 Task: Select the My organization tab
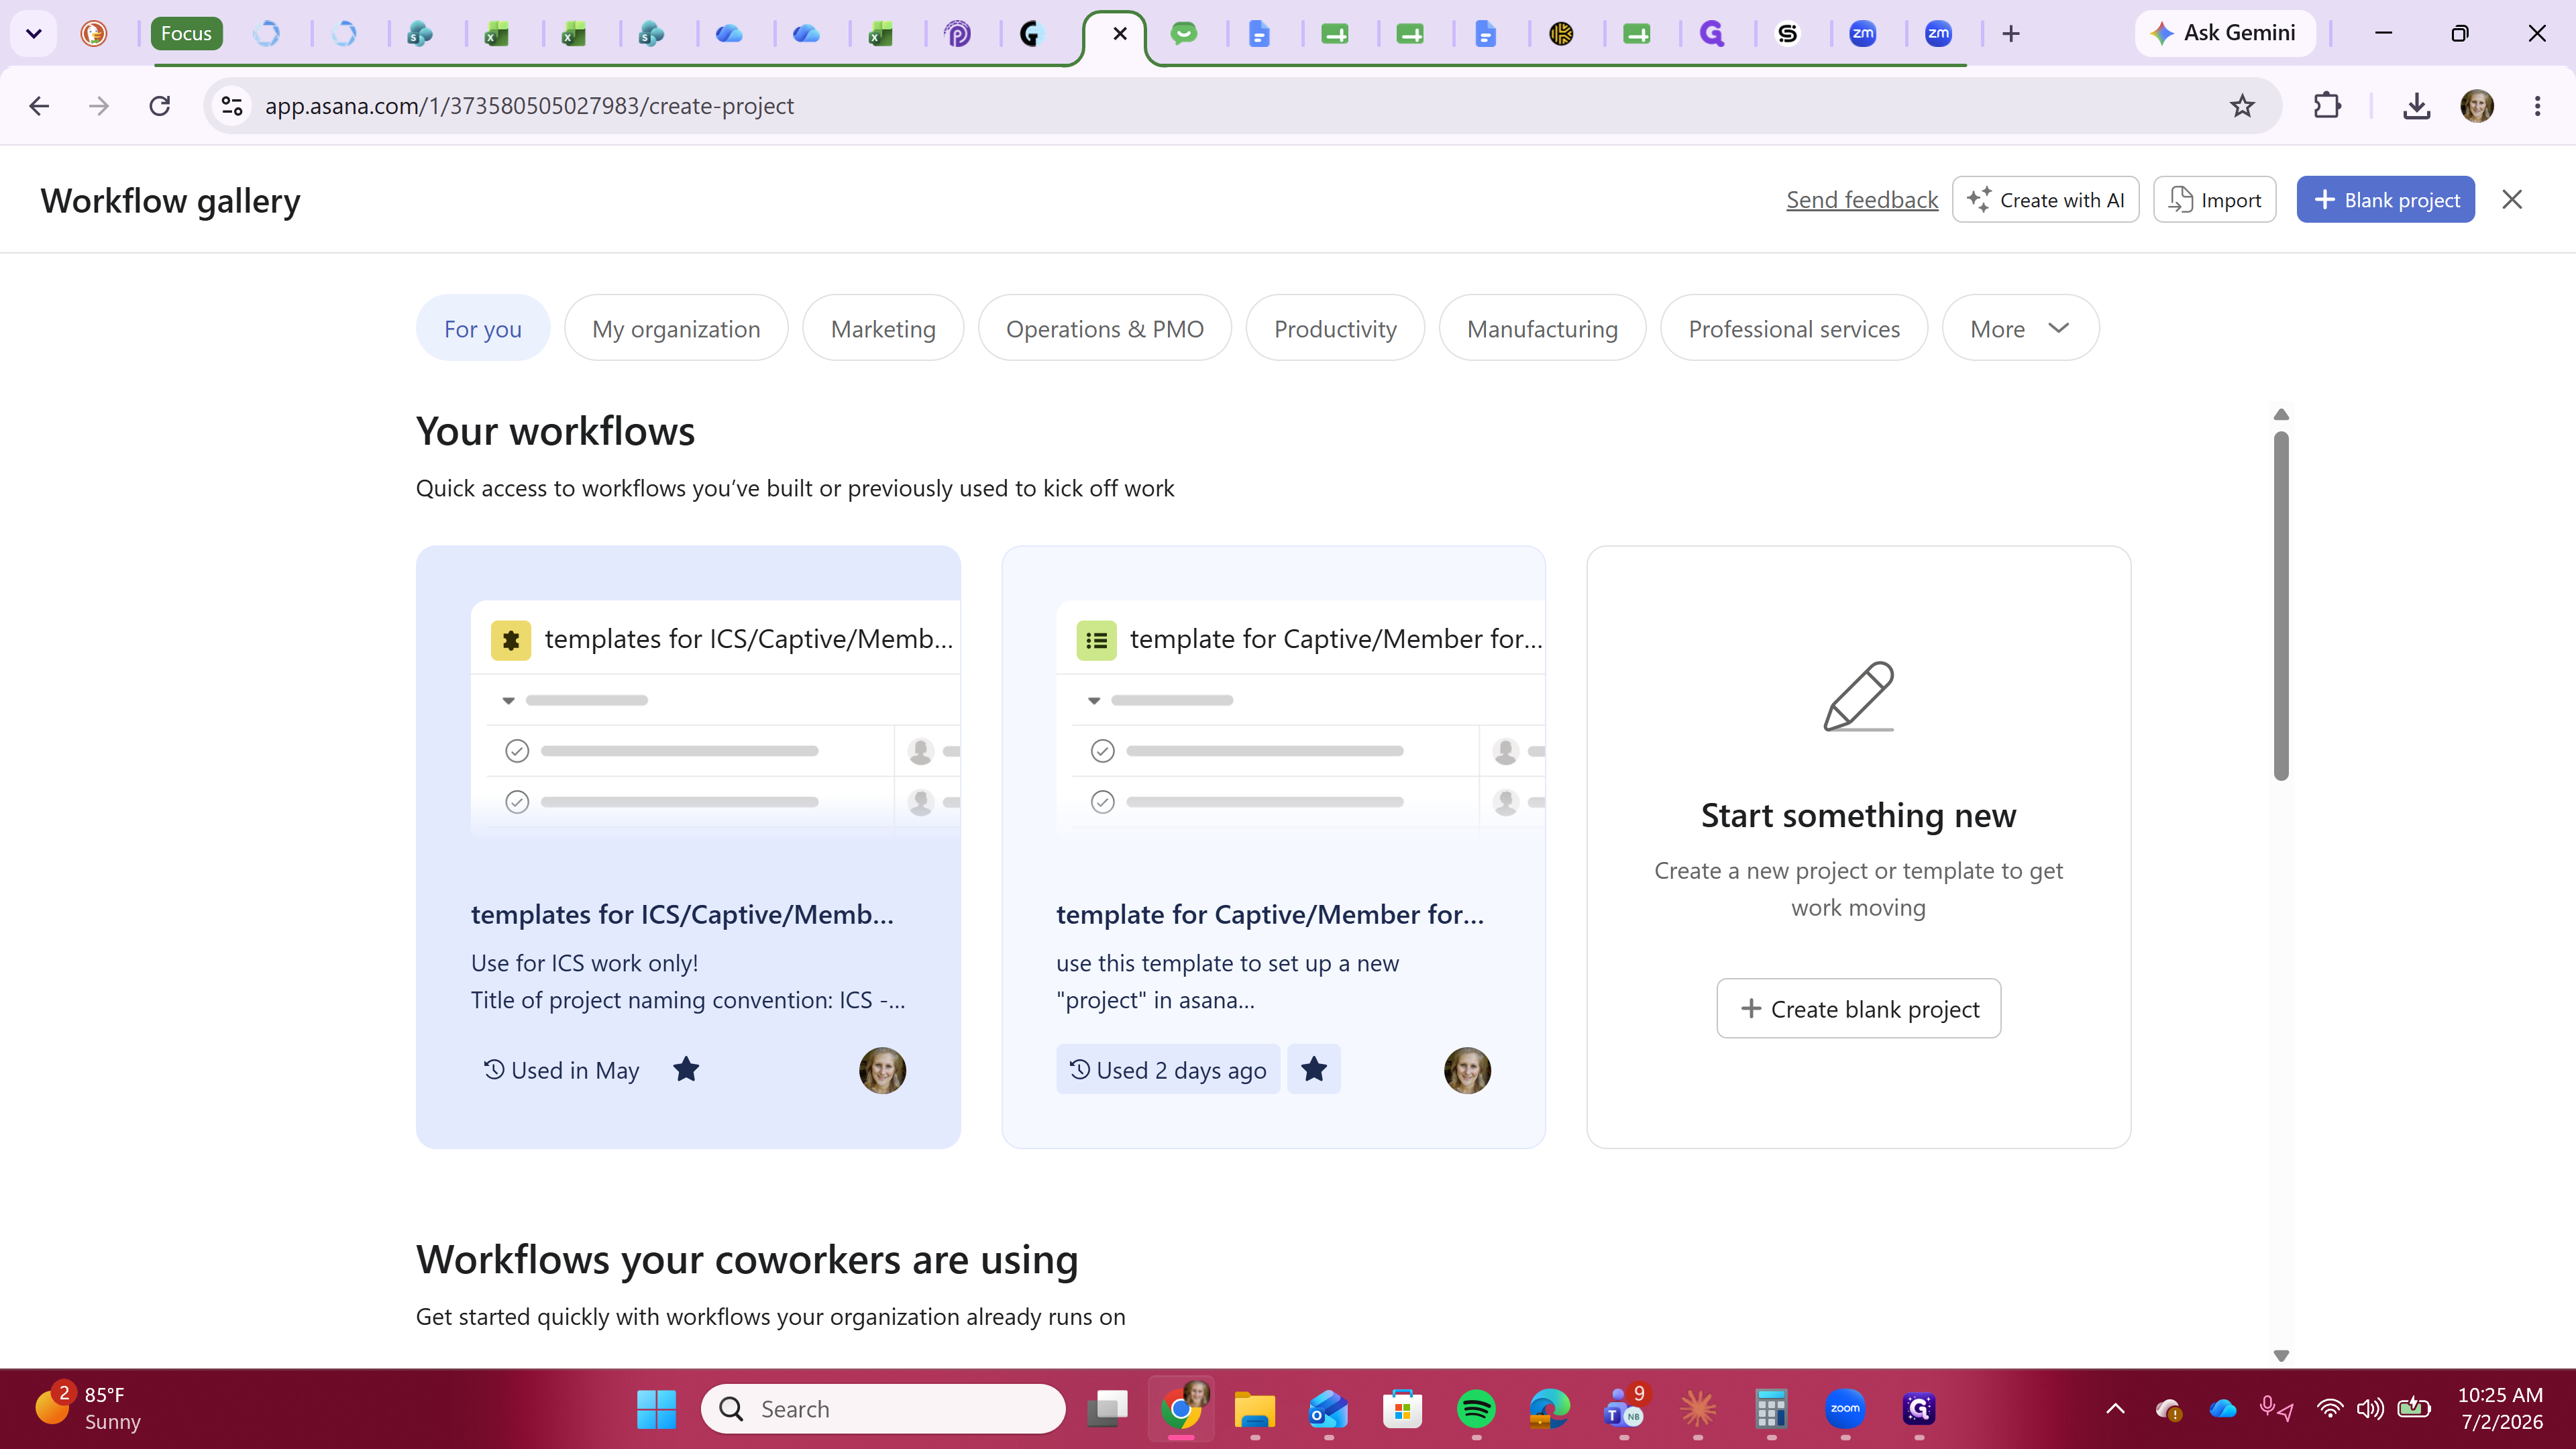[676, 328]
